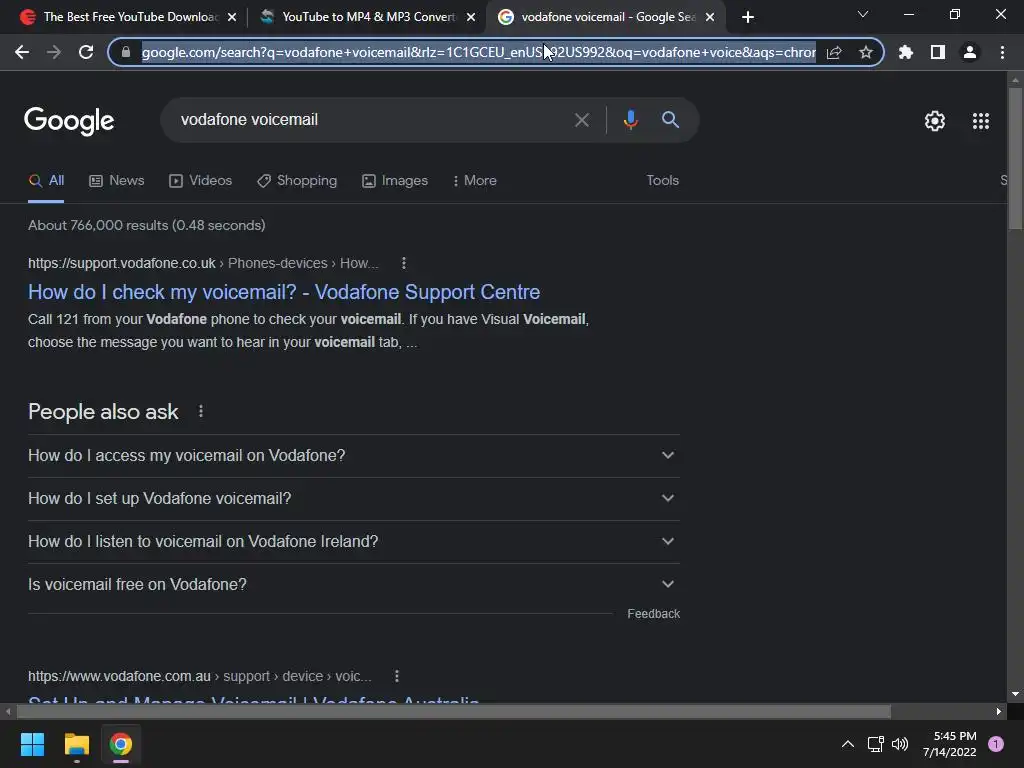Open the Windows Start menu
This screenshot has width=1024, height=768.
[x=32, y=744]
